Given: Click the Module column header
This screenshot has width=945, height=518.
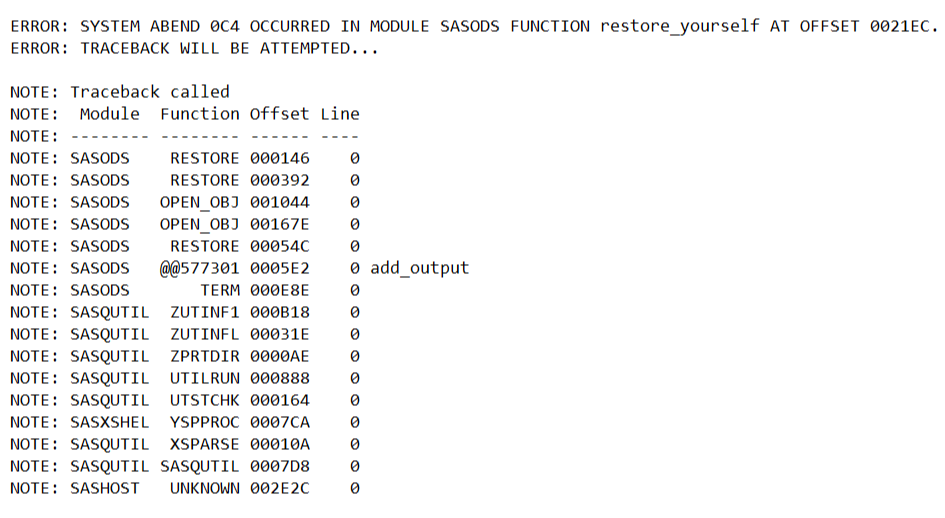Looking at the screenshot, I should [110, 114].
